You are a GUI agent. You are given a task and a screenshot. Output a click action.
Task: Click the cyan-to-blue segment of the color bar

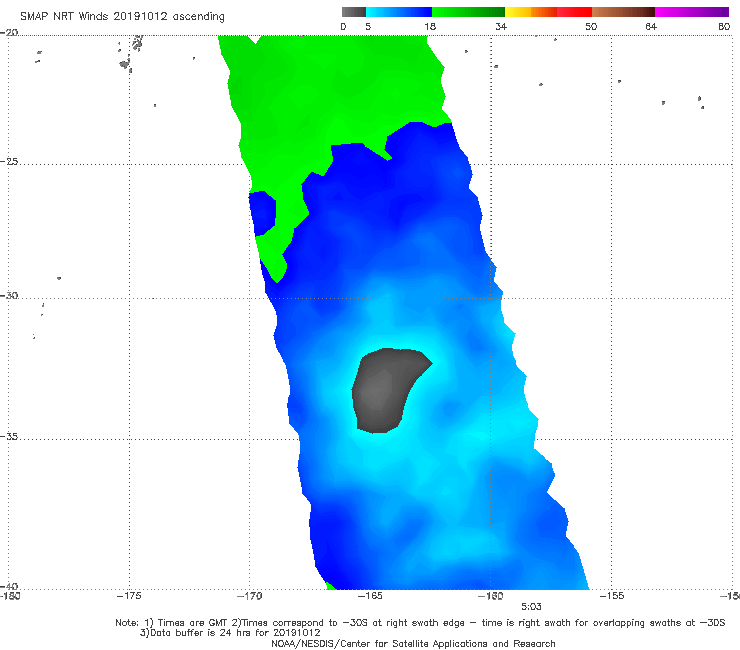click(399, 12)
